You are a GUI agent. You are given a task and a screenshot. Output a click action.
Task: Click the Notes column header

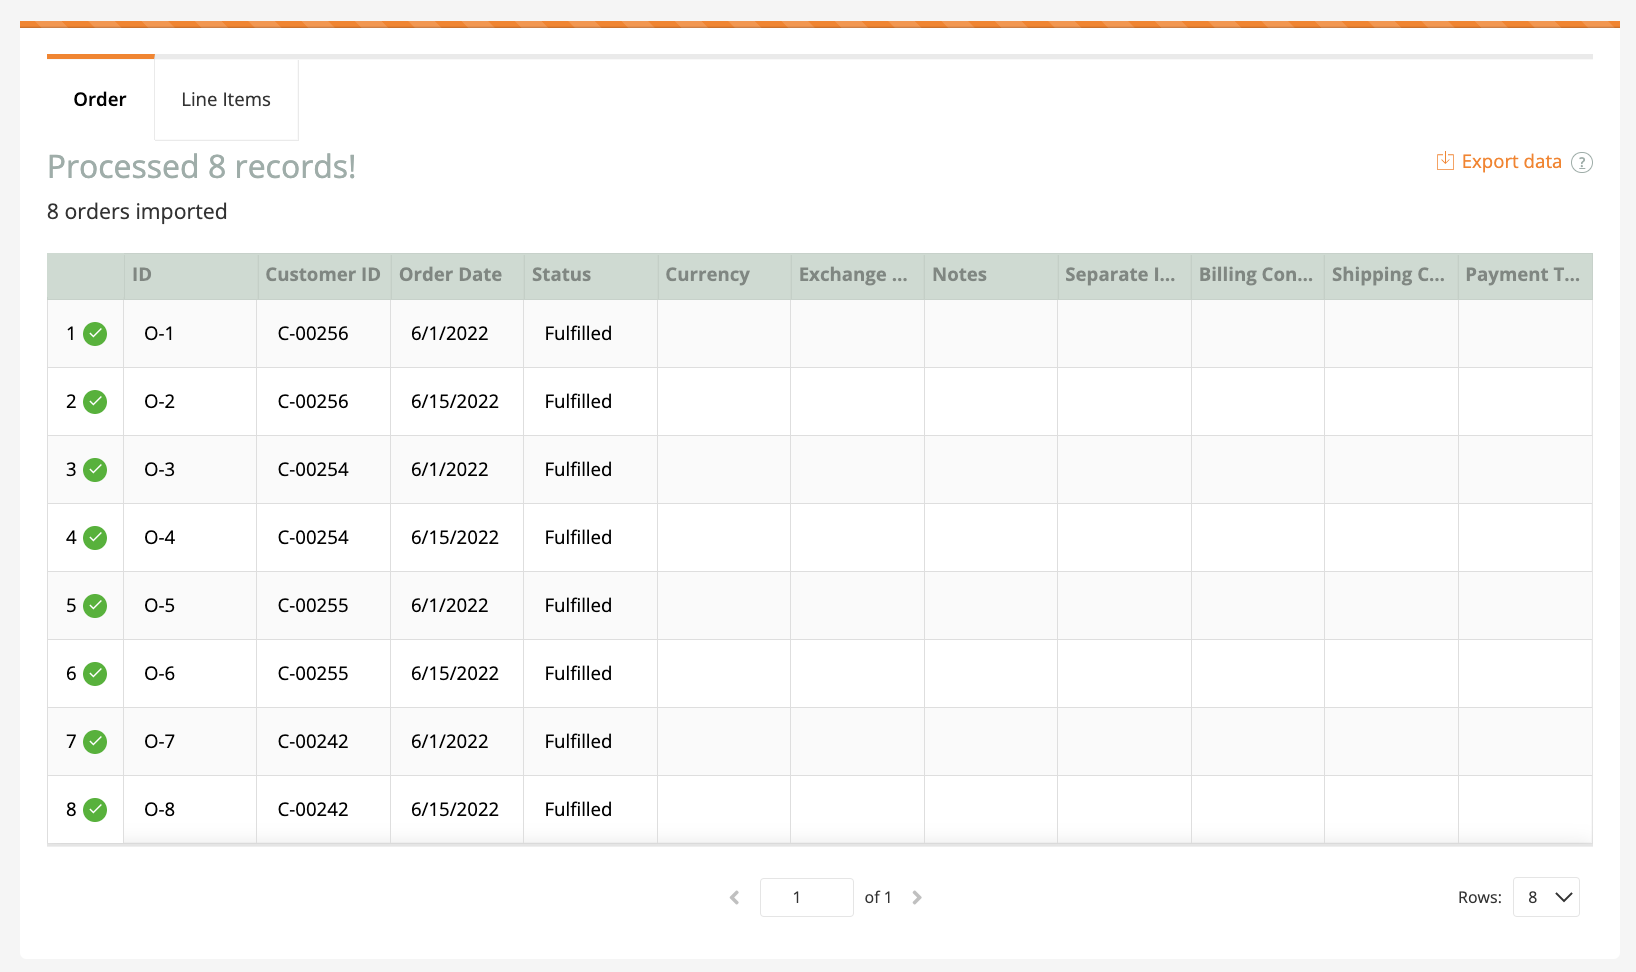click(991, 275)
